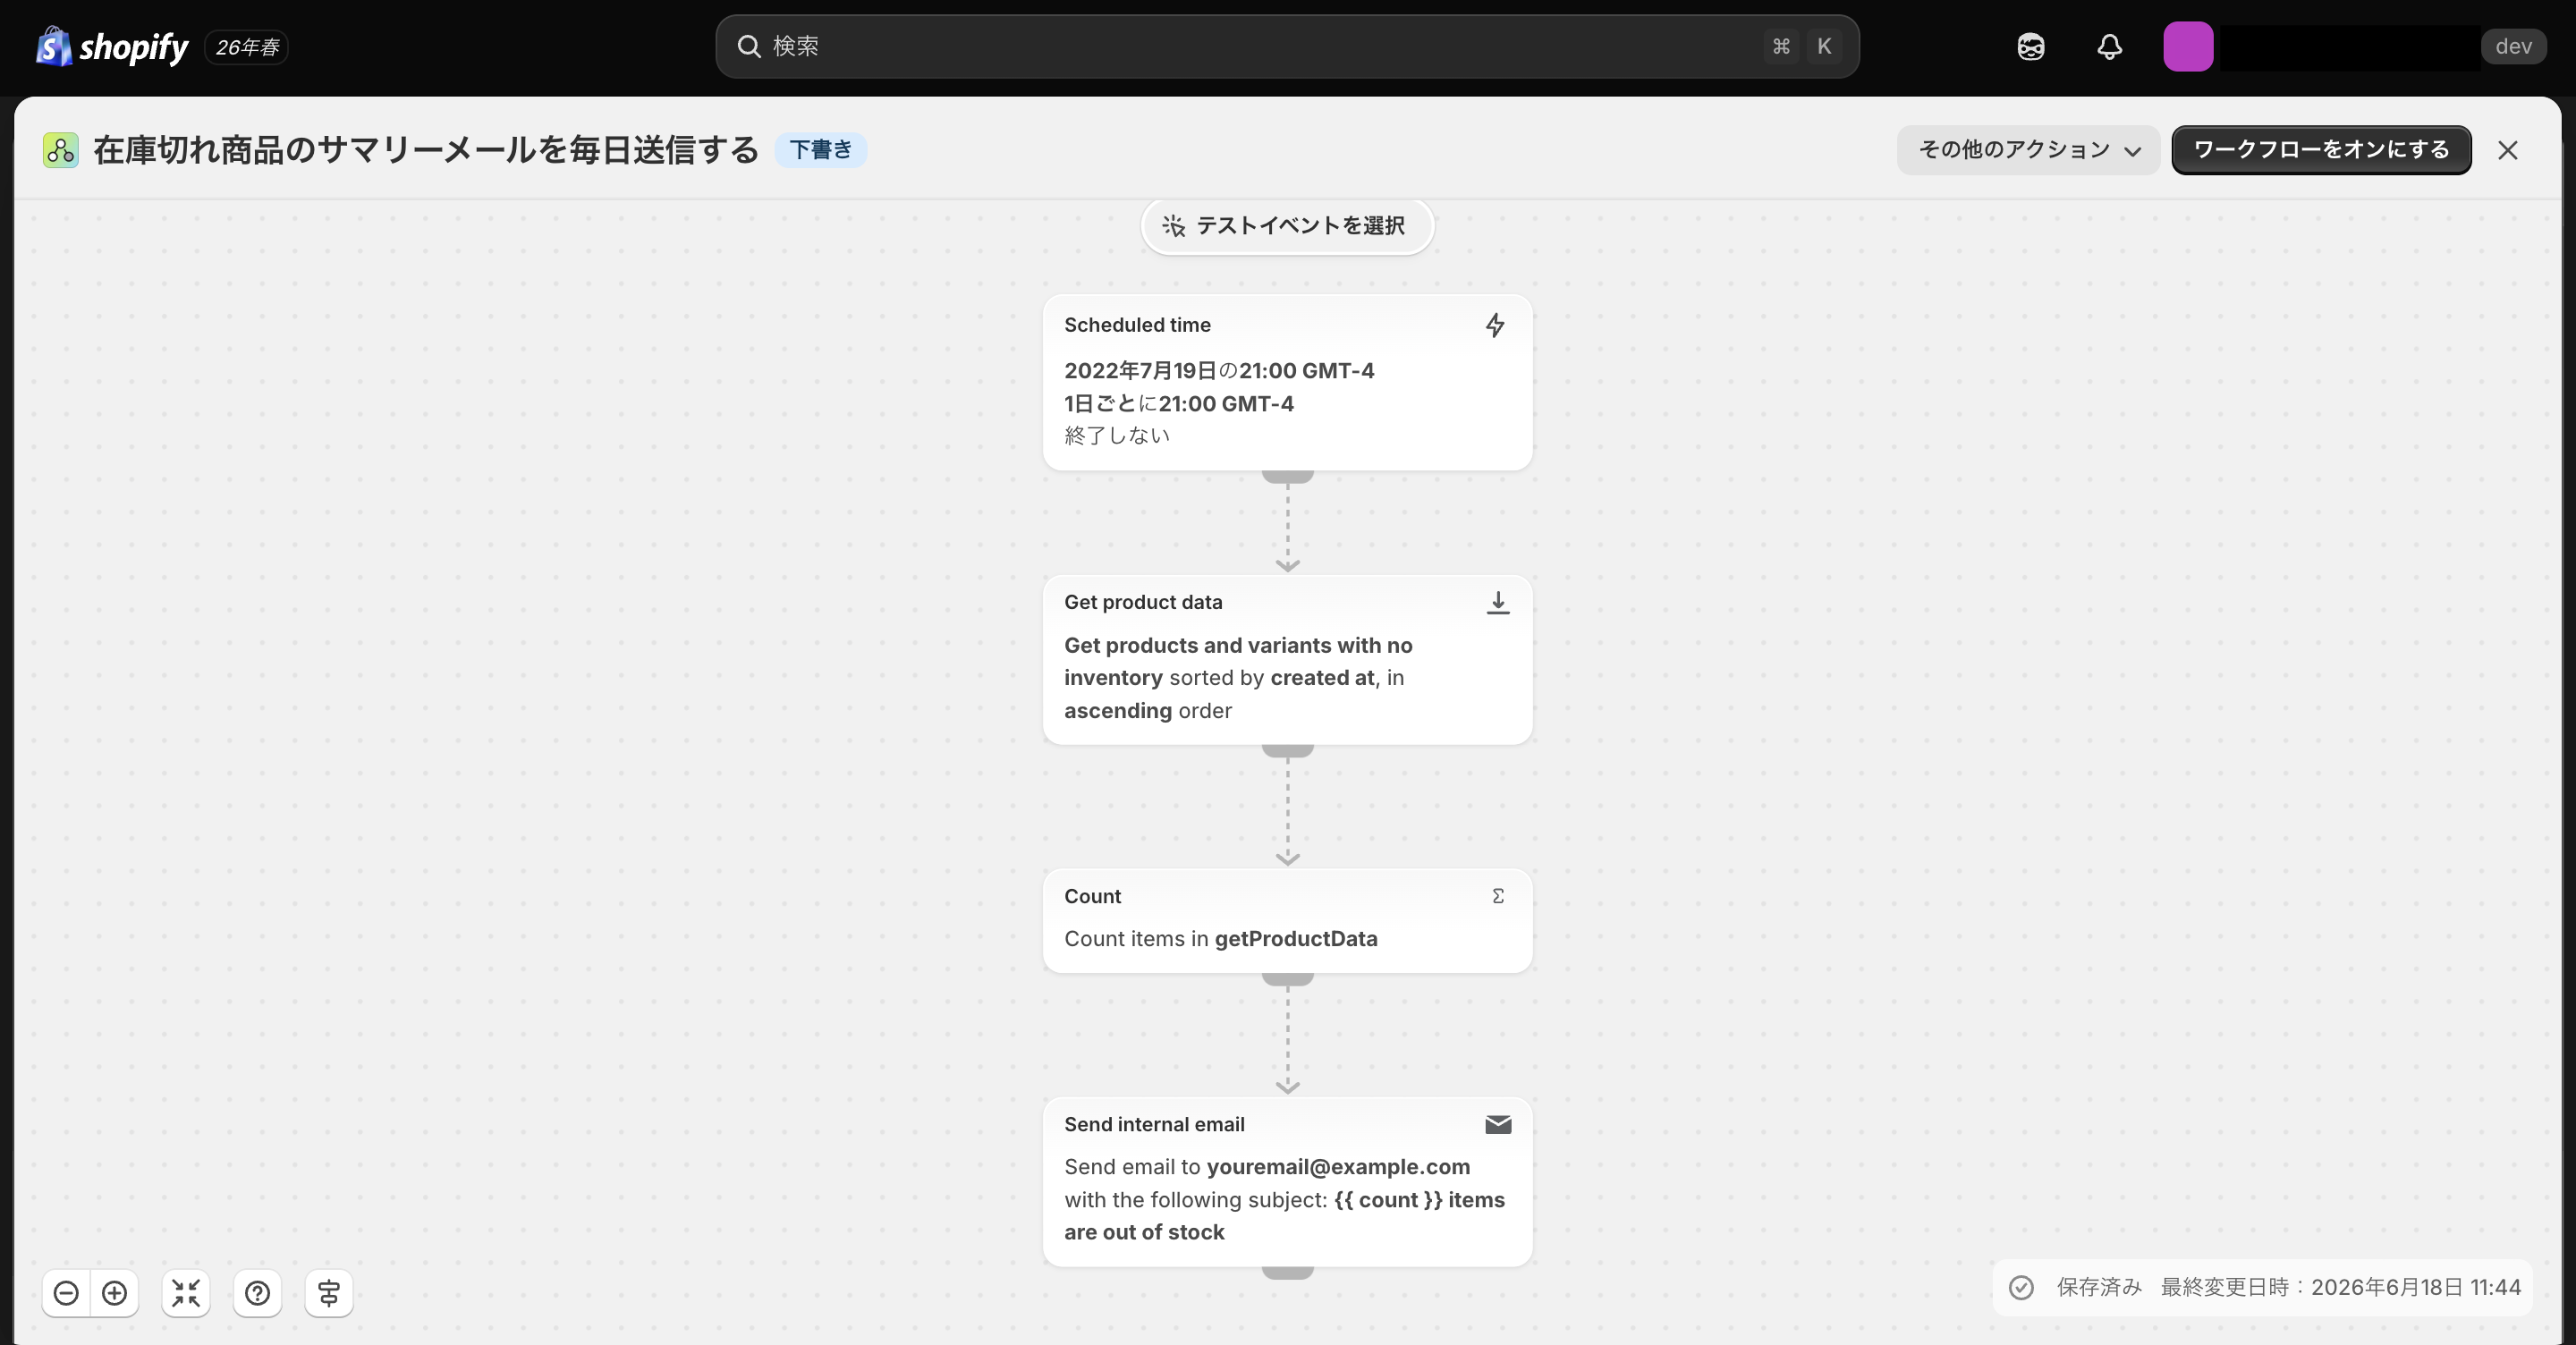Fit workflow to screen icon
This screenshot has height=1345, width=2576.
tap(186, 1293)
